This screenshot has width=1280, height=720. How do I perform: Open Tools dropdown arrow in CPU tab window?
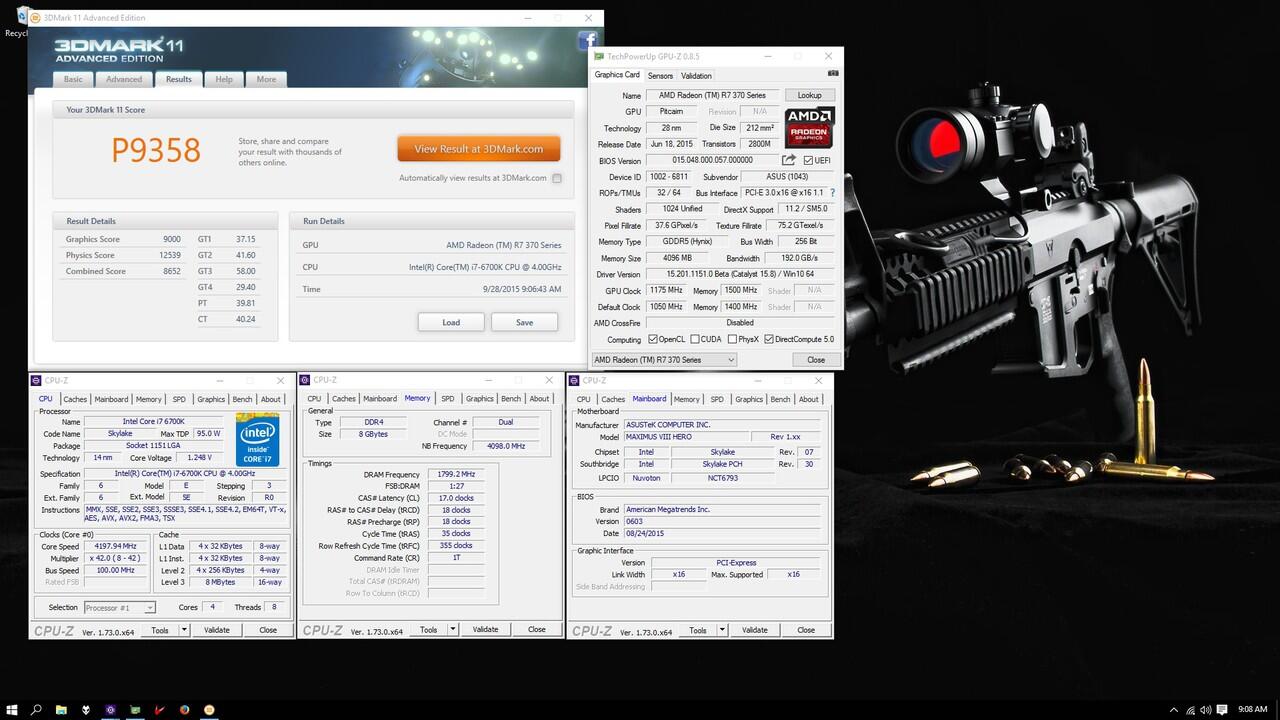point(184,630)
